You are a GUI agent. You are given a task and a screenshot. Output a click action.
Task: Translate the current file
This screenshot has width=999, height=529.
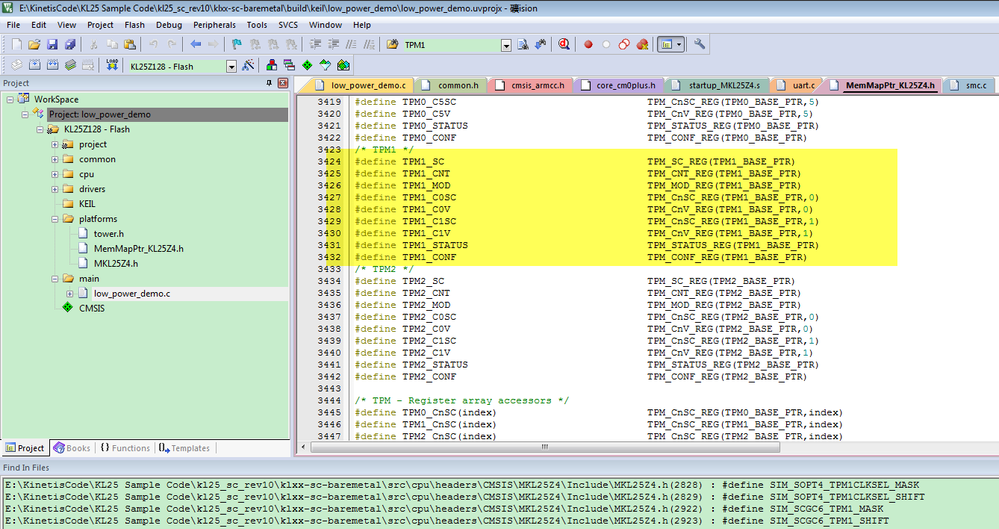pyautogui.click(x=17, y=65)
